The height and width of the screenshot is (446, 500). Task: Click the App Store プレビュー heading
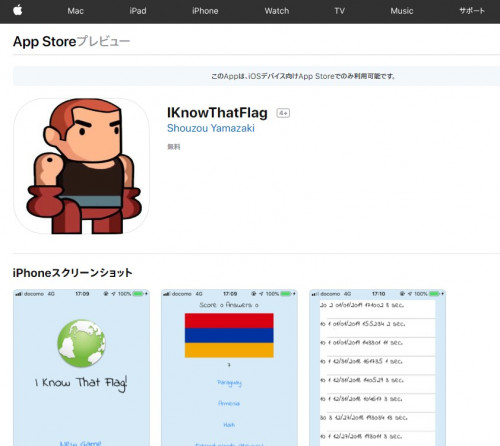[71, 42]
